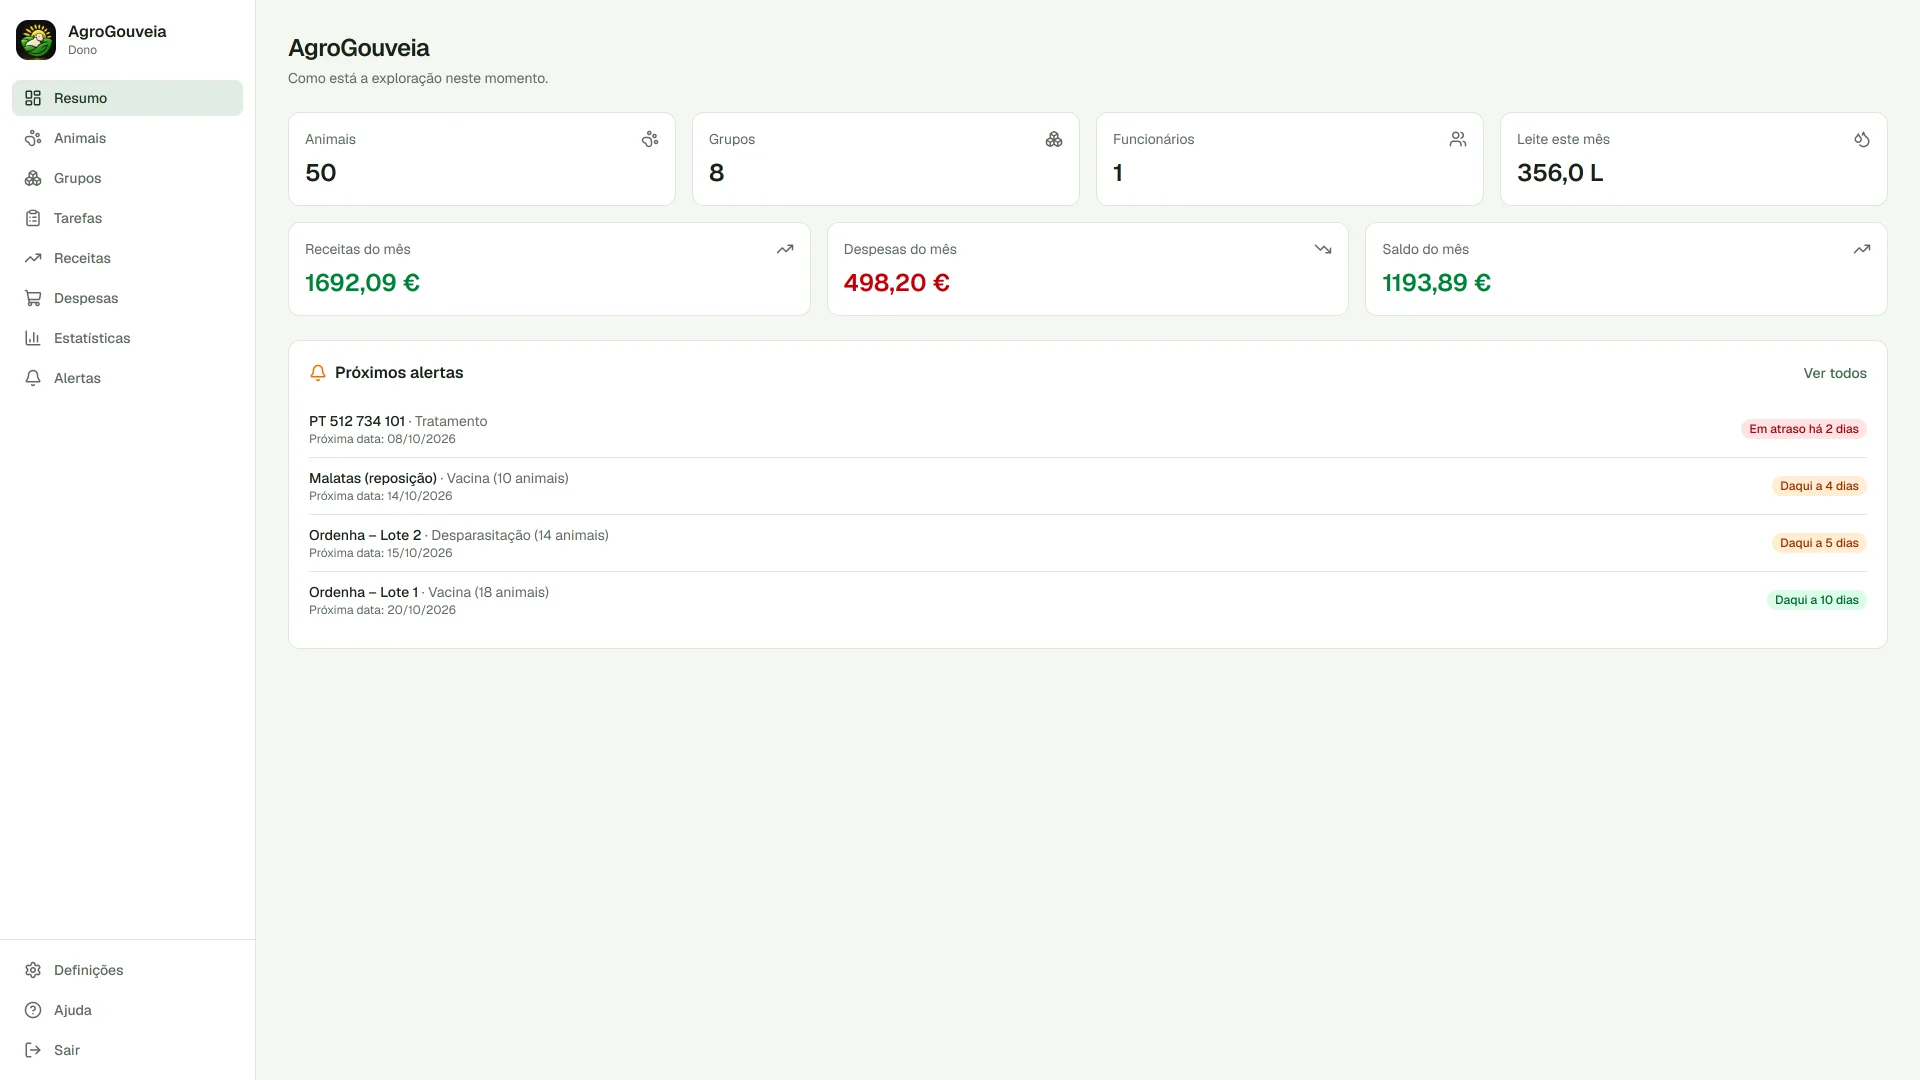The image size is (1920, 1080).
Task: Go to Animais in sidebar
Action: click(x=127, y=138)
